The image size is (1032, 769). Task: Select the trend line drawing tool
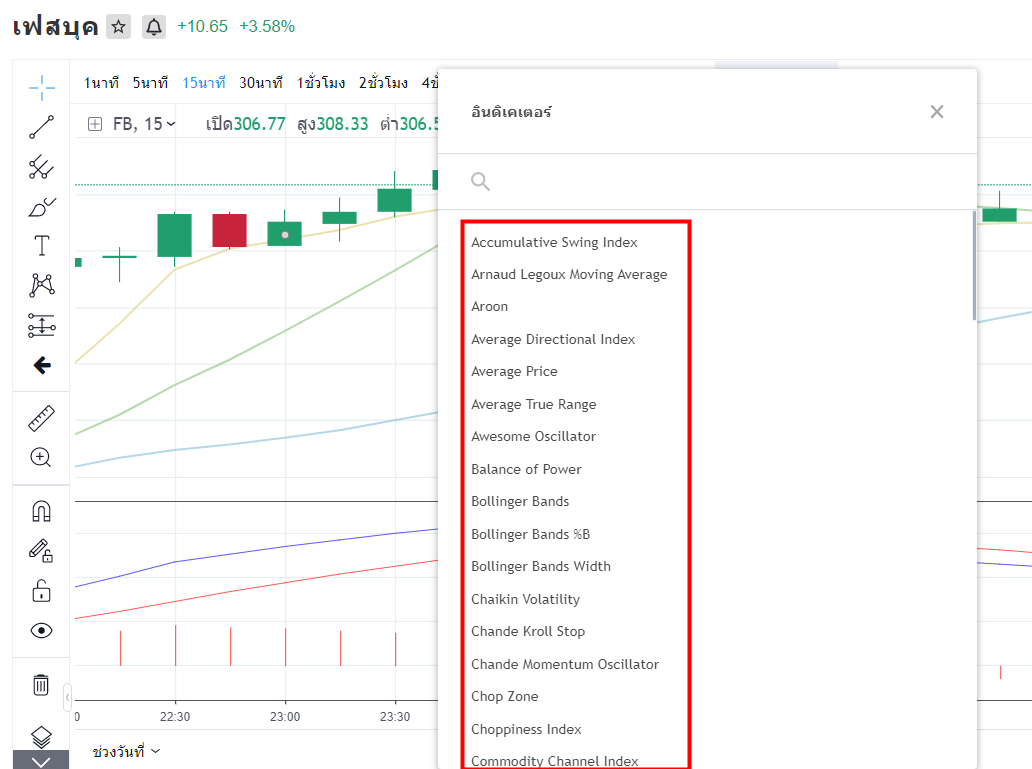pos(40,127)
